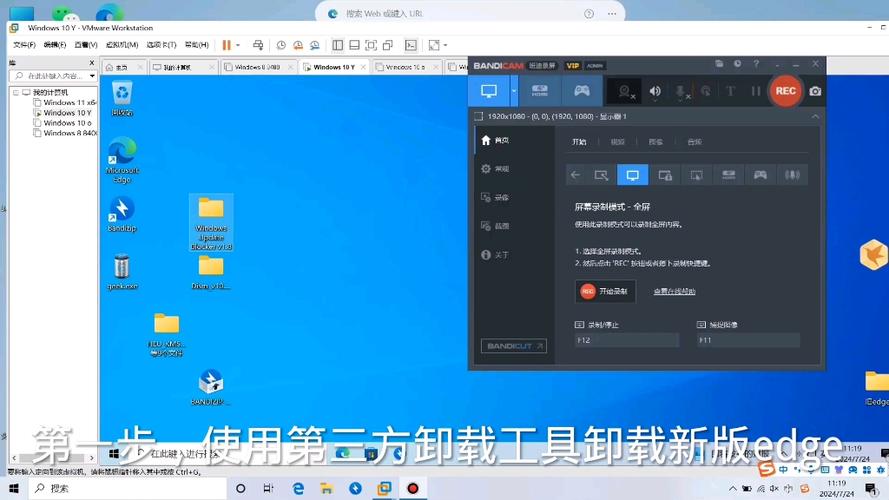Click VMware orange pause VM button
The height and width of the screenshot is (500, 889).
tap(227, 45)
